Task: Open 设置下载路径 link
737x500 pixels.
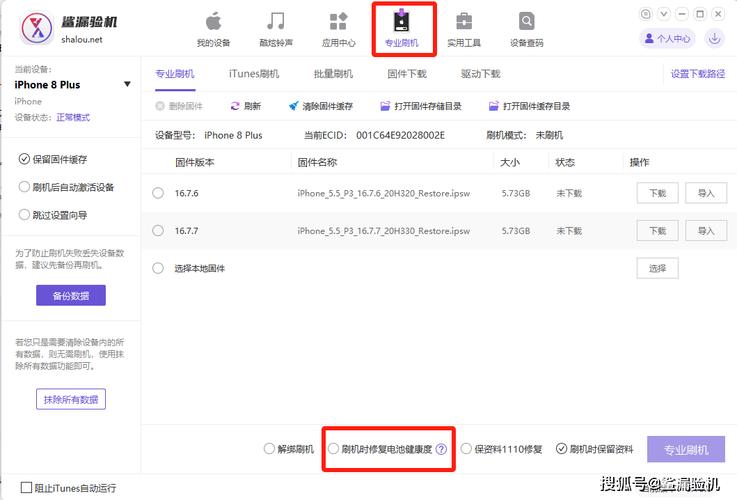Action: coord(697,74)
